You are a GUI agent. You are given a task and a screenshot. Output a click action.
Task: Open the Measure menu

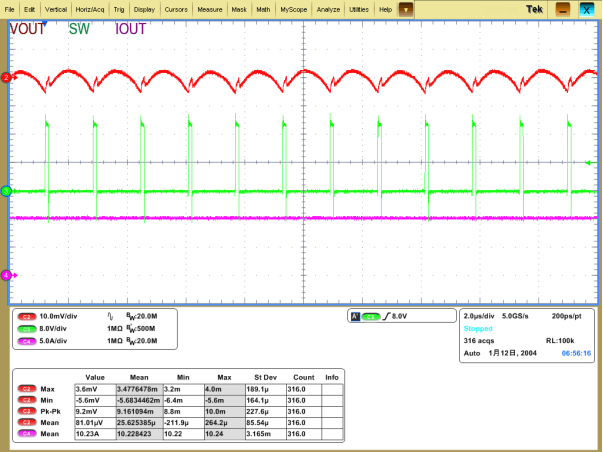(x=209, y=8)
